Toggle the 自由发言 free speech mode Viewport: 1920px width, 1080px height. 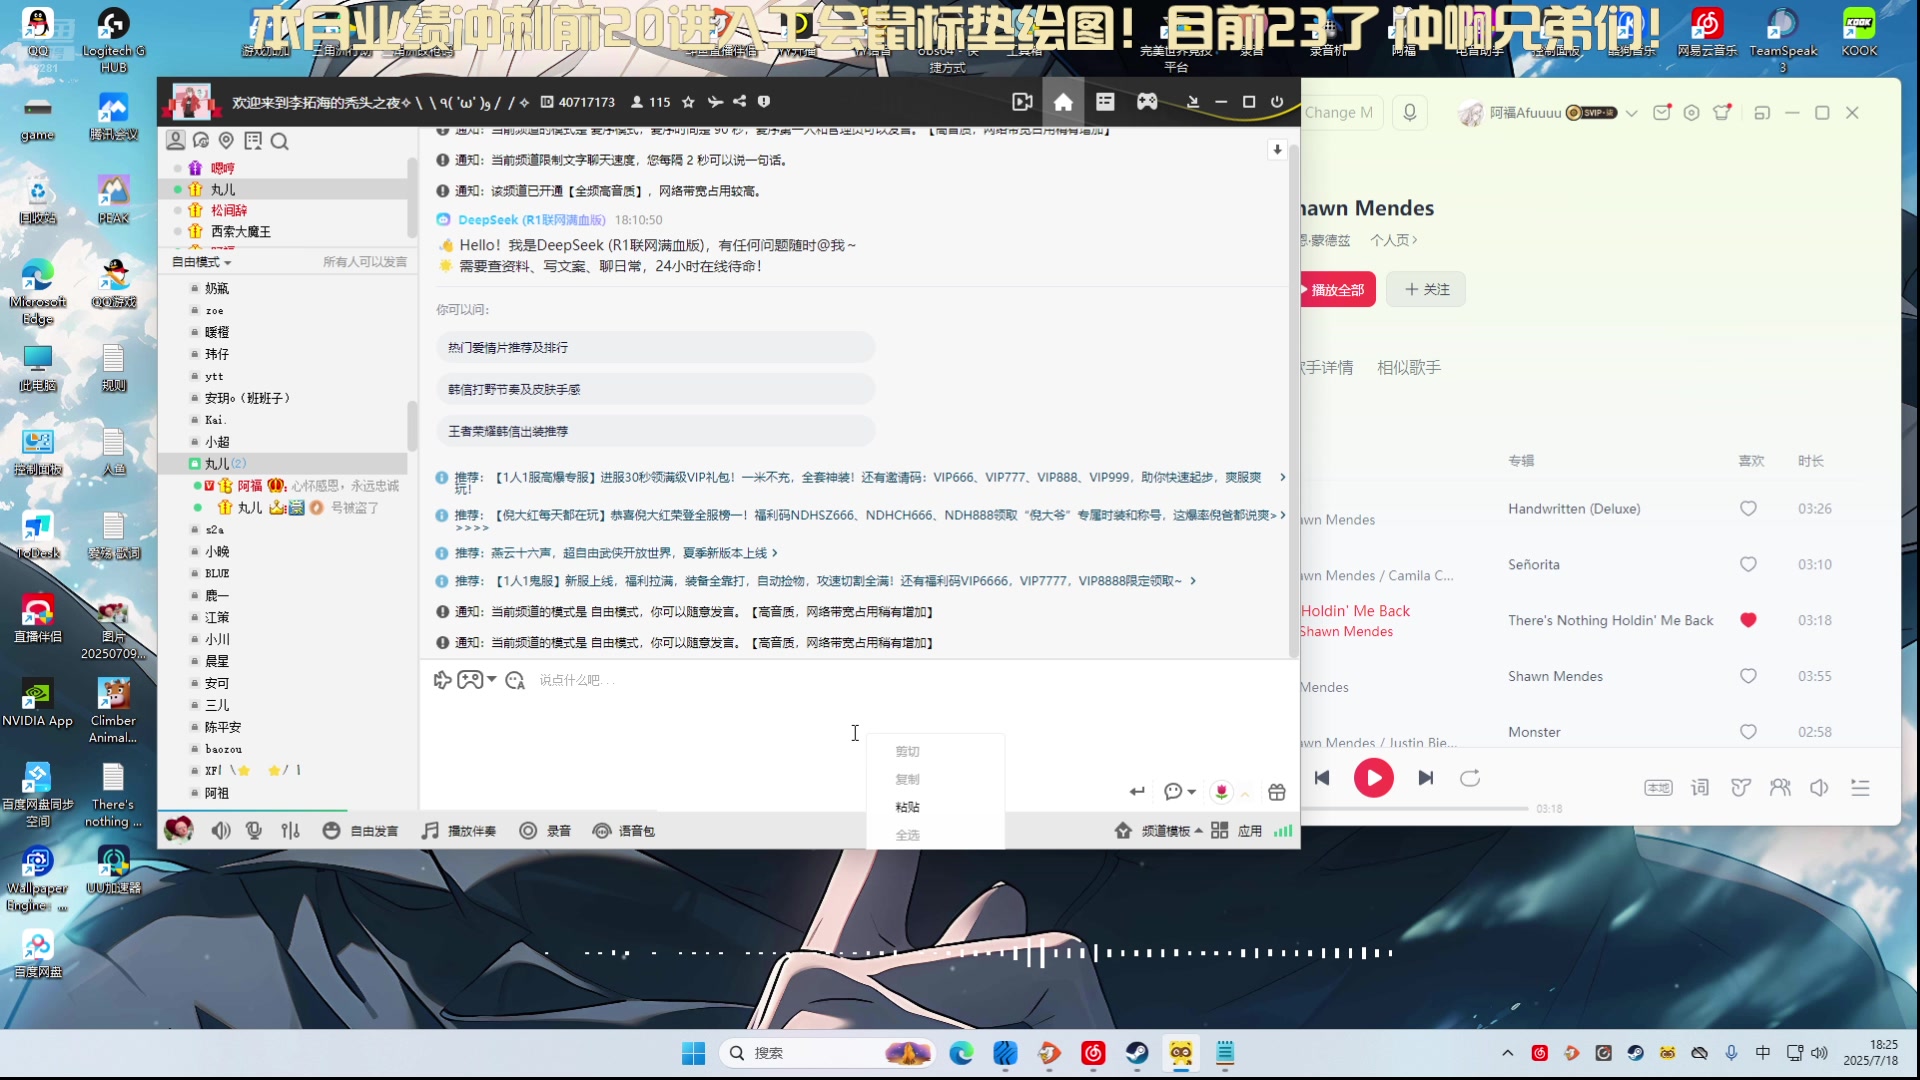point(360,831)
